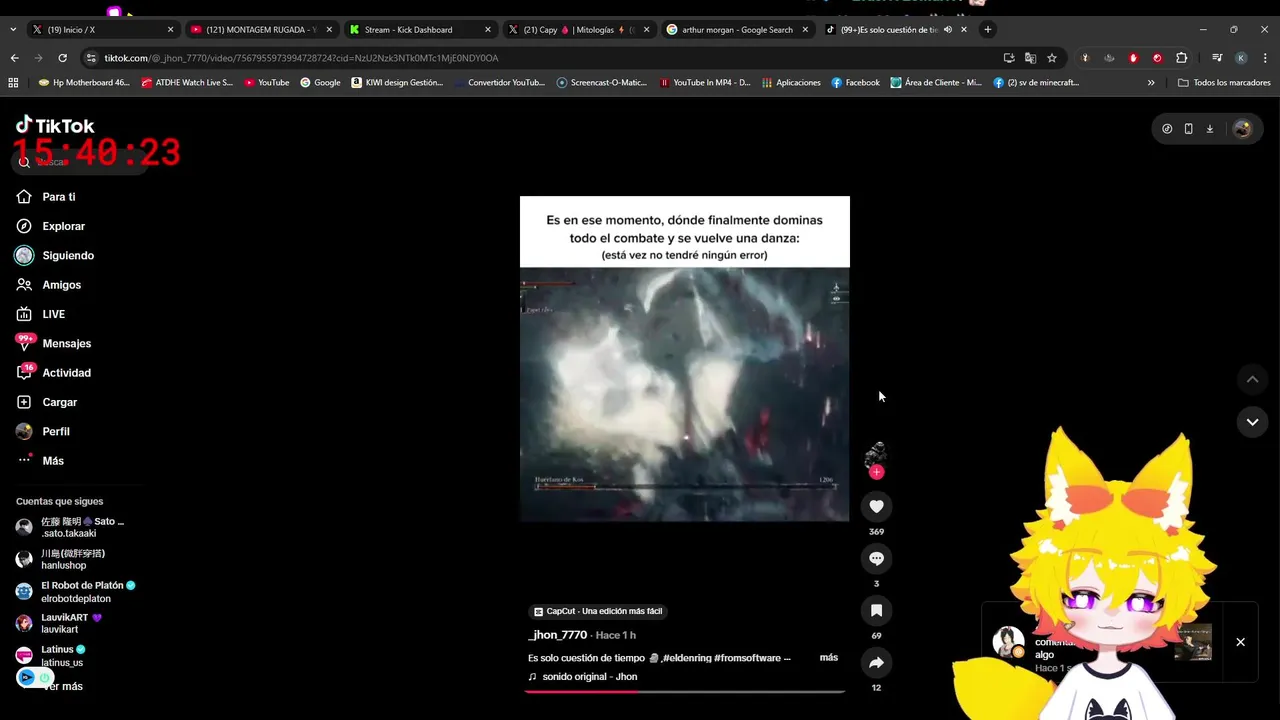Viewport: 1280px width, 720px height.
Task: Click the CapCut Una edición más fácil tag
Action: [597, 611]
